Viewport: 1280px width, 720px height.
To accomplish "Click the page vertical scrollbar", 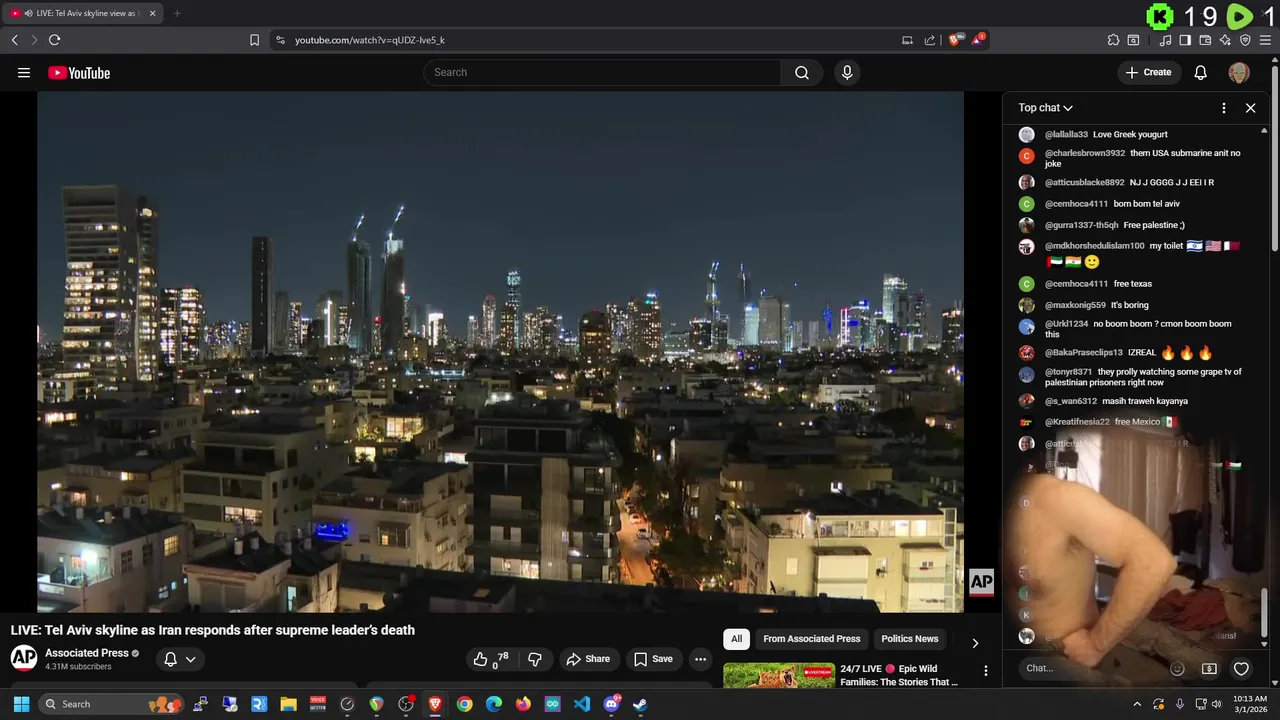I will point(1274,160).
